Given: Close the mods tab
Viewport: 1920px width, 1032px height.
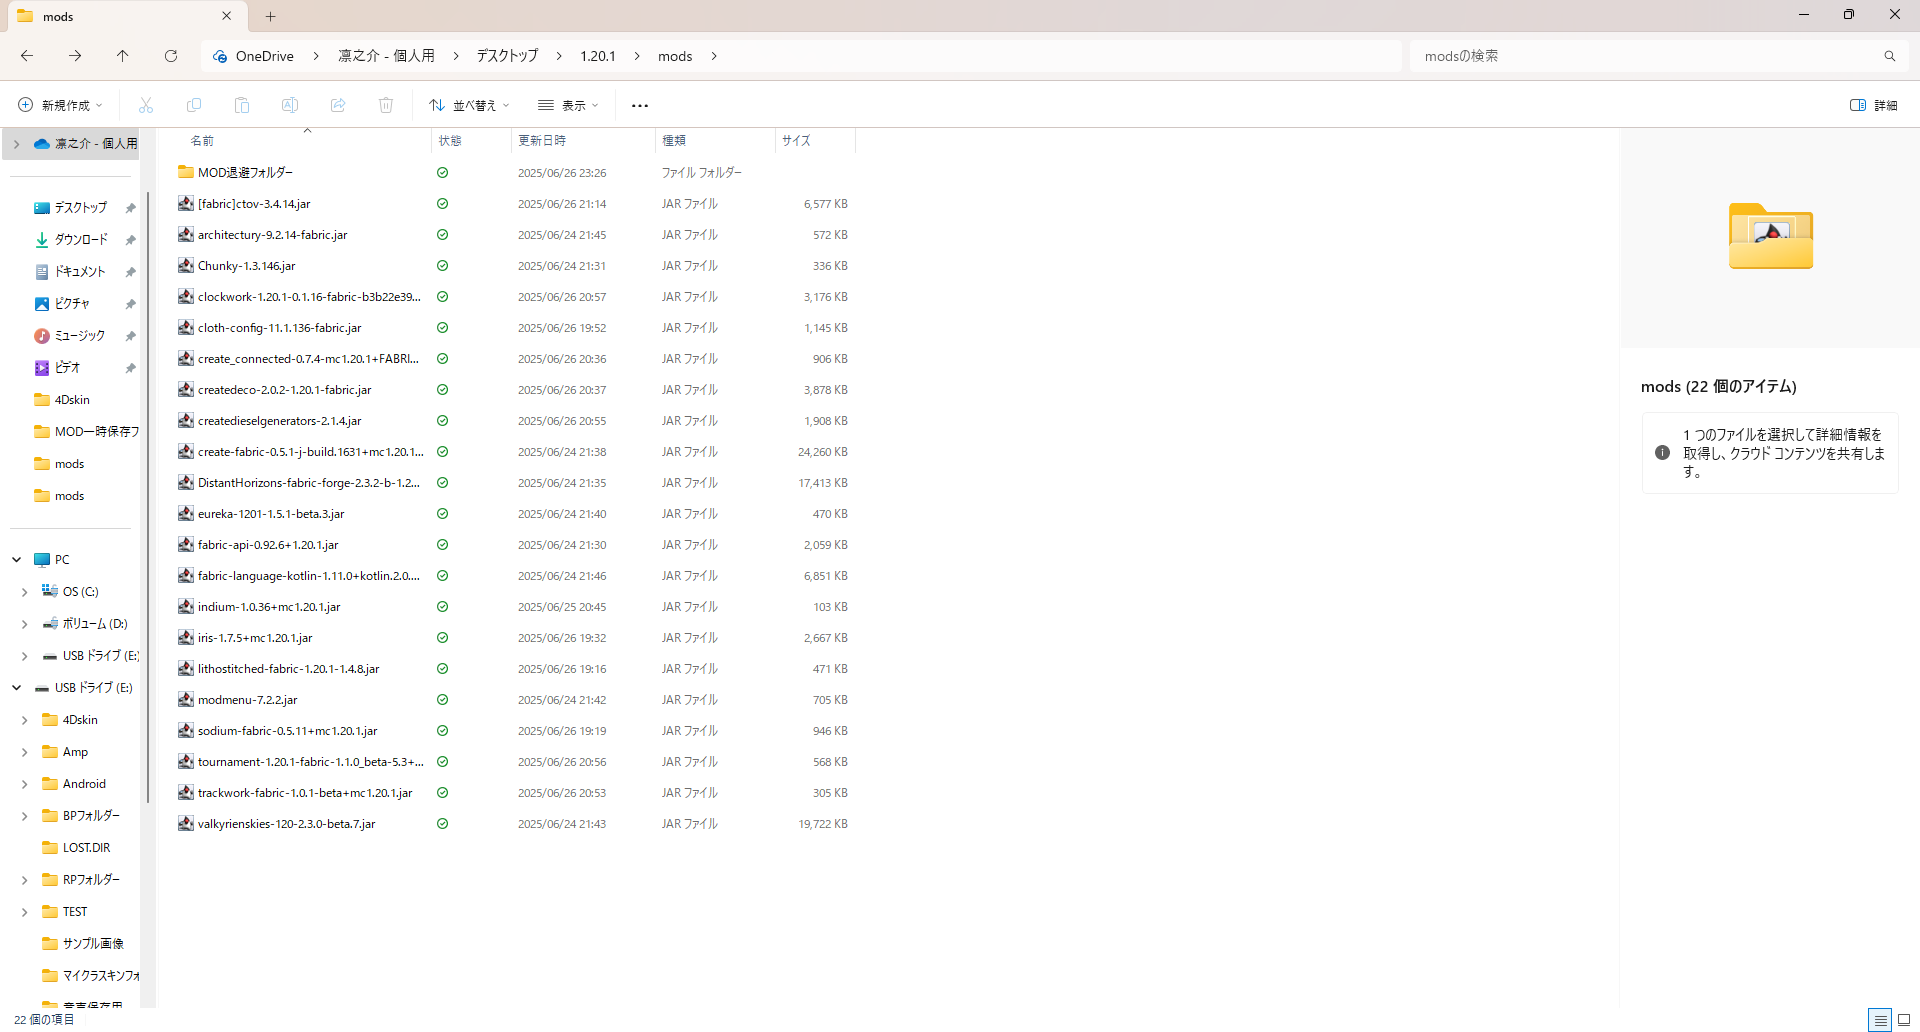Looking at the screenshot, I should point(227,16).
